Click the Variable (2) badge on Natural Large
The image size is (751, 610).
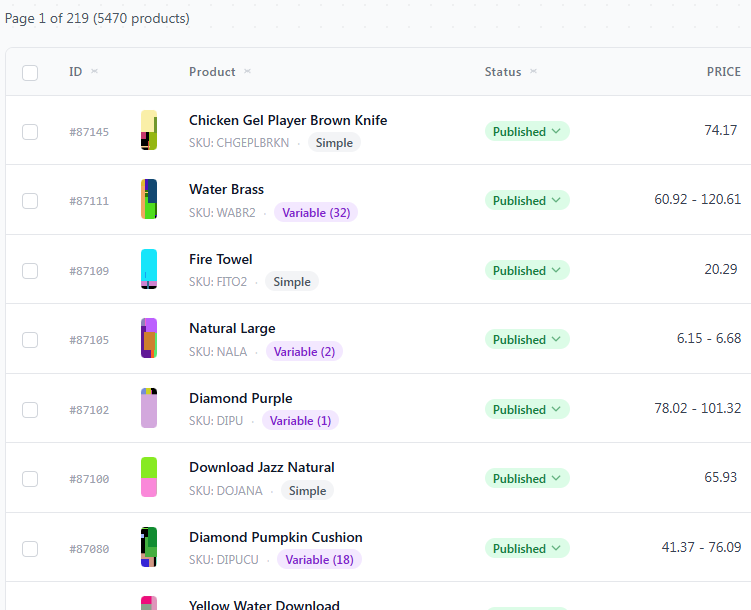tap(304, 351)
